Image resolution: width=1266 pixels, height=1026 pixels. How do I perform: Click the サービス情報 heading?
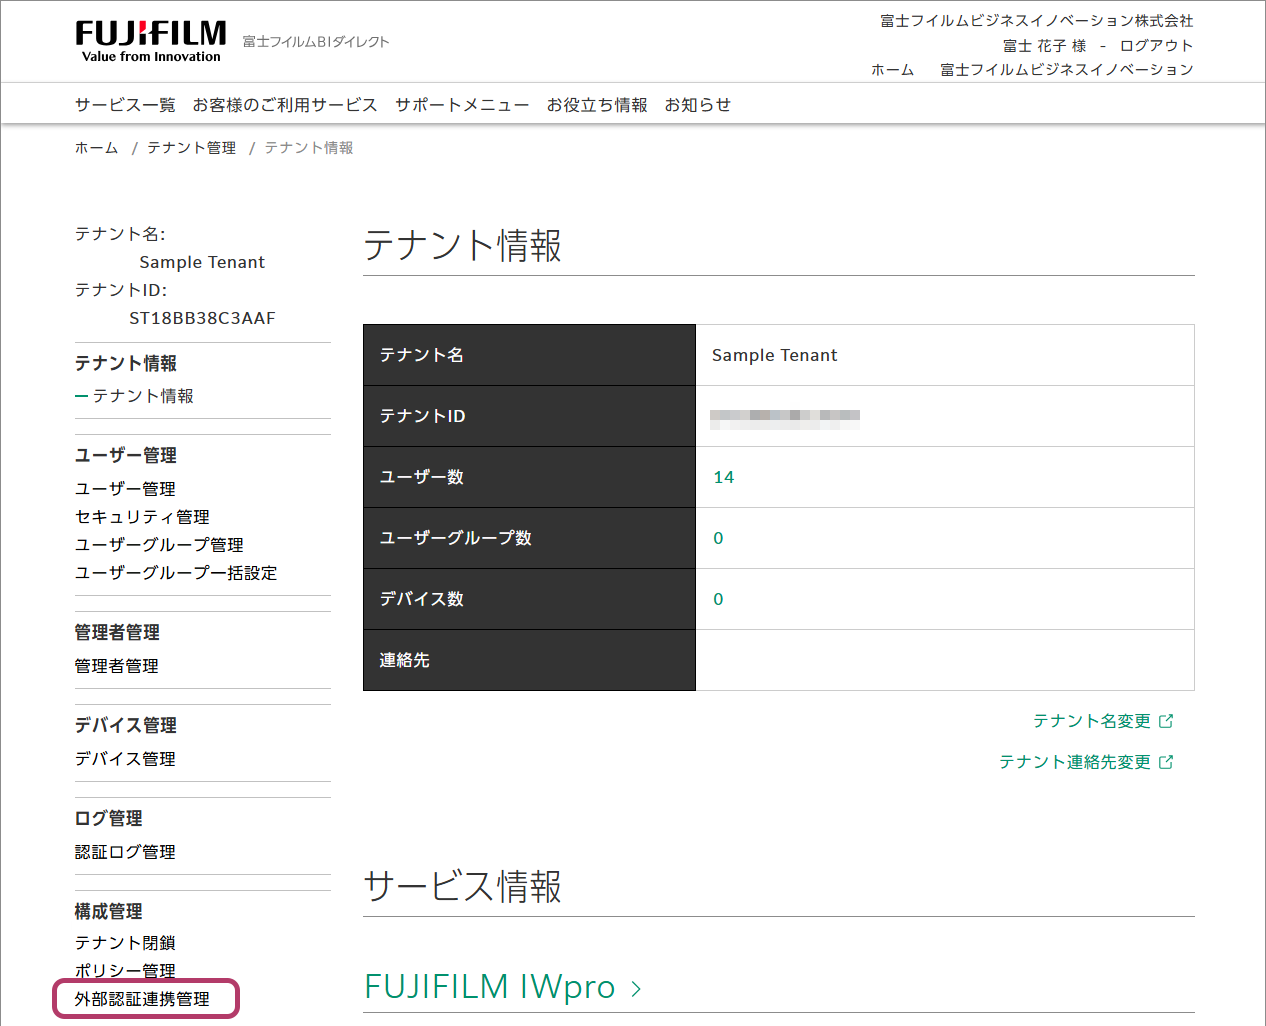click(462, 887)
